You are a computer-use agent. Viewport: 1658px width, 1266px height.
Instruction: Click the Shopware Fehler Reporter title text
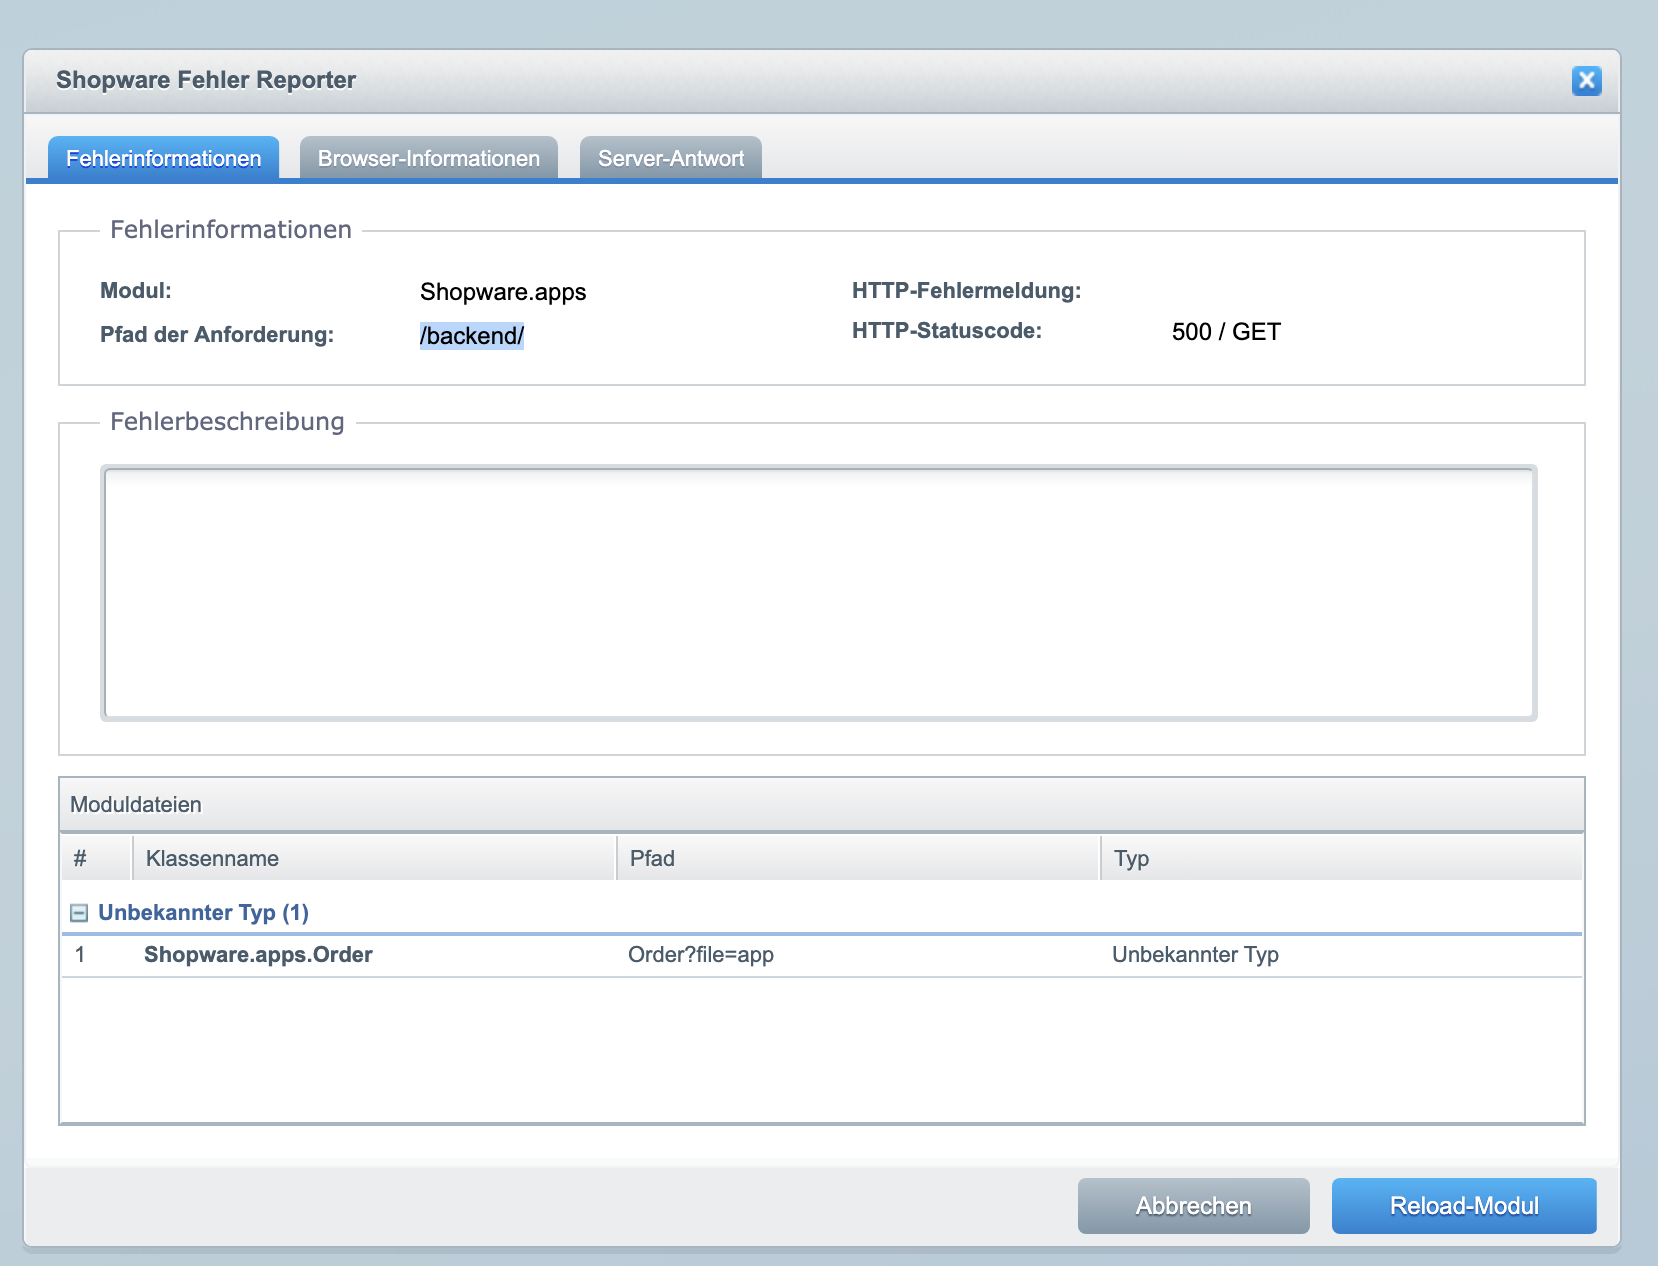206,80
